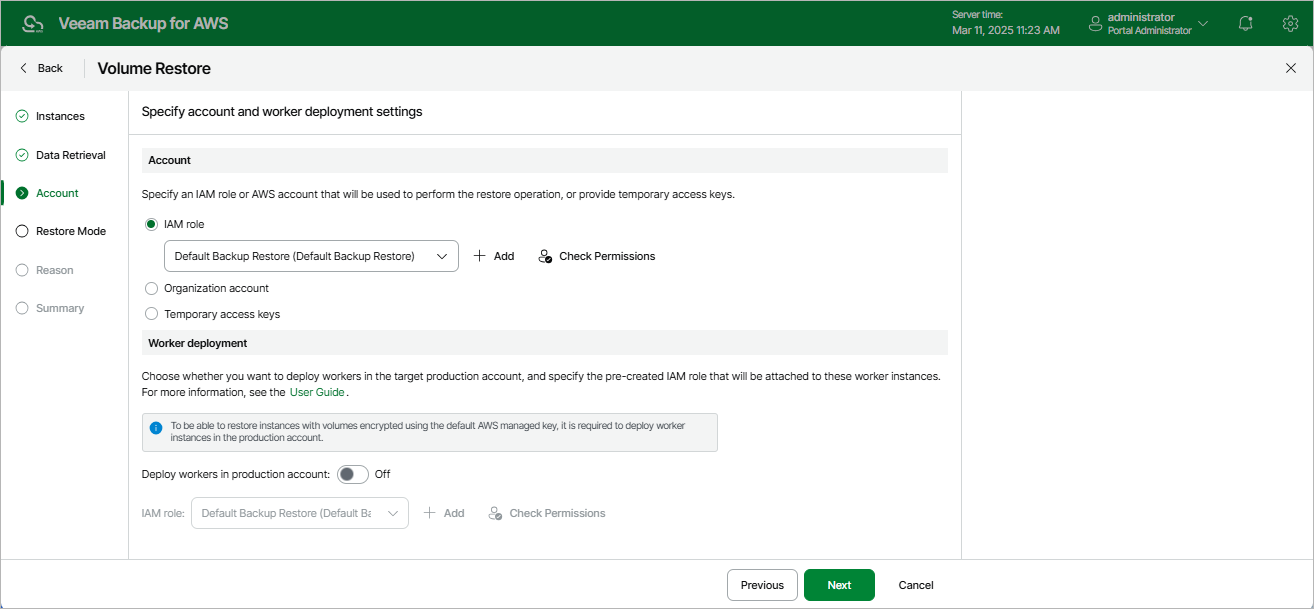Open the User Guide link

(317, 392)
